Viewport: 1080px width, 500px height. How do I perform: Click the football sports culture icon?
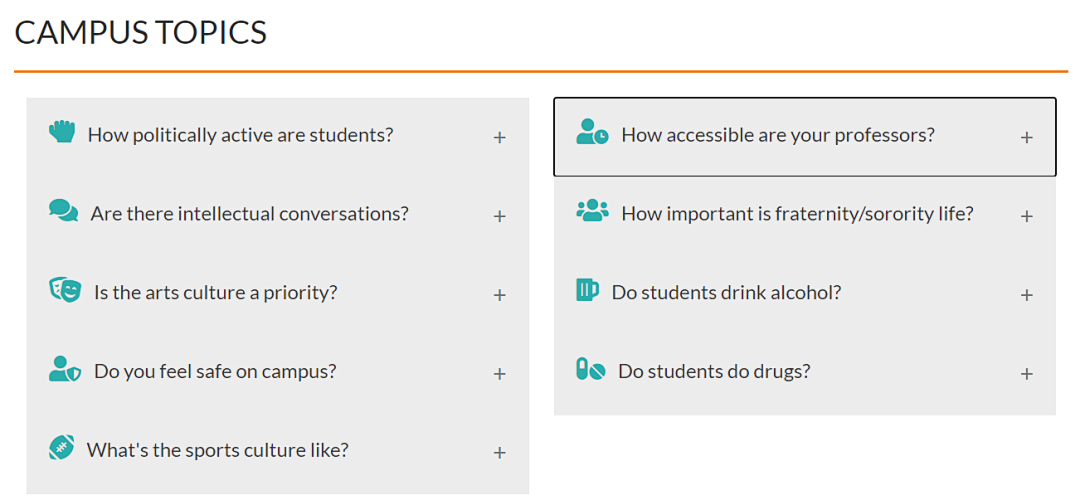(61, 447)
